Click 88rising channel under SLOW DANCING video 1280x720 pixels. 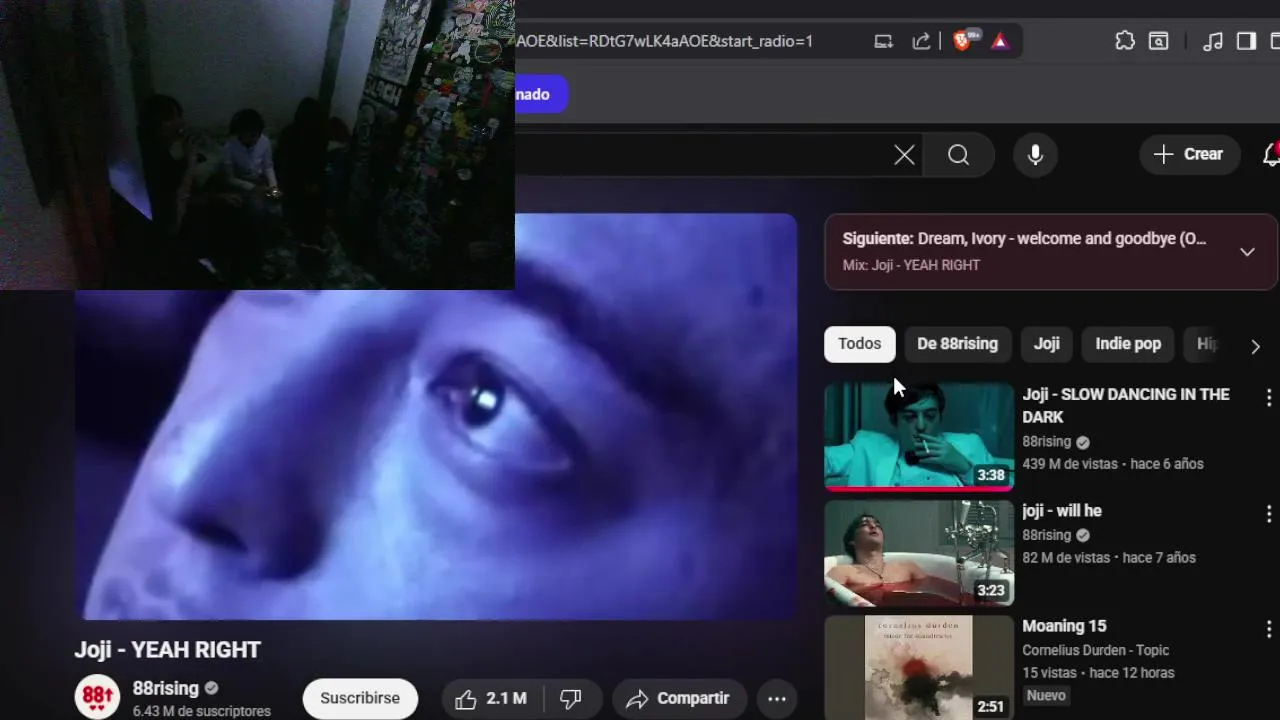pos(1046,441)
